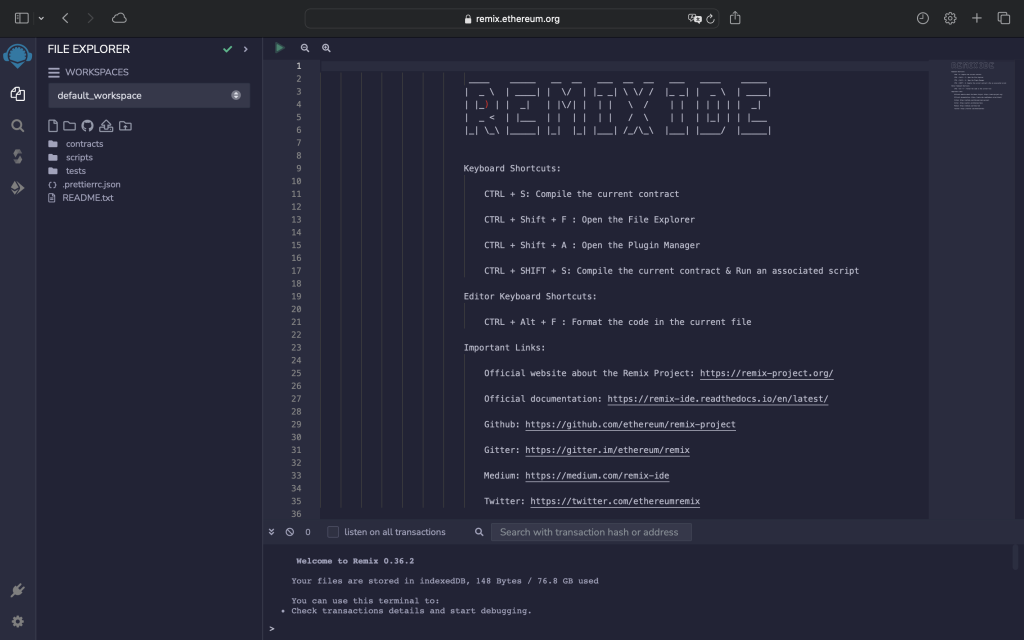1024x640 pixels.
Task: Upload folder icon in File Explorer
Action: coord(125,126)
